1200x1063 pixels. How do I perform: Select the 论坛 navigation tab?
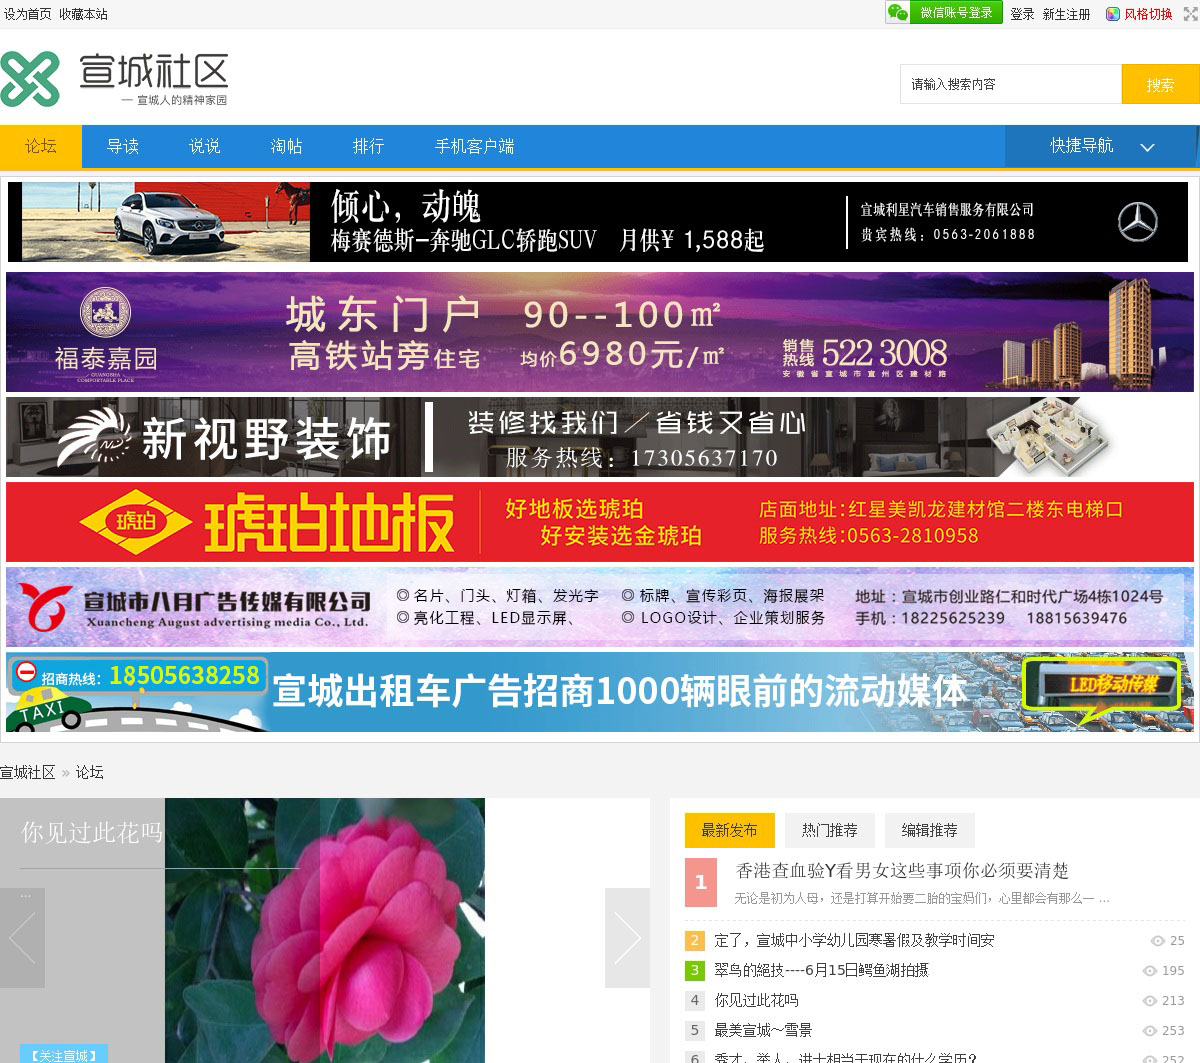pyautogui.click(x=41, y=146)
